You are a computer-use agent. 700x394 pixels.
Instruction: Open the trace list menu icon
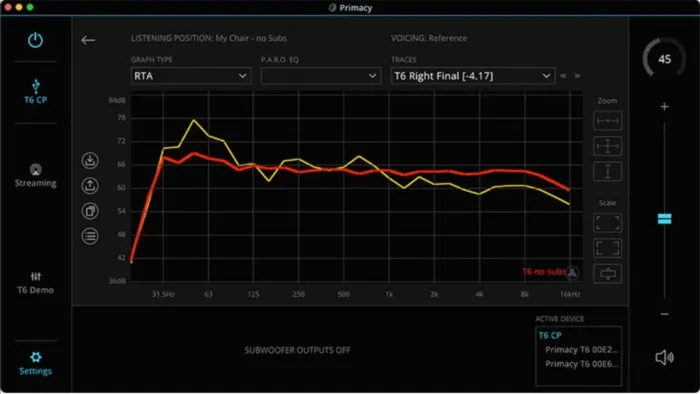tap(90, 236)
